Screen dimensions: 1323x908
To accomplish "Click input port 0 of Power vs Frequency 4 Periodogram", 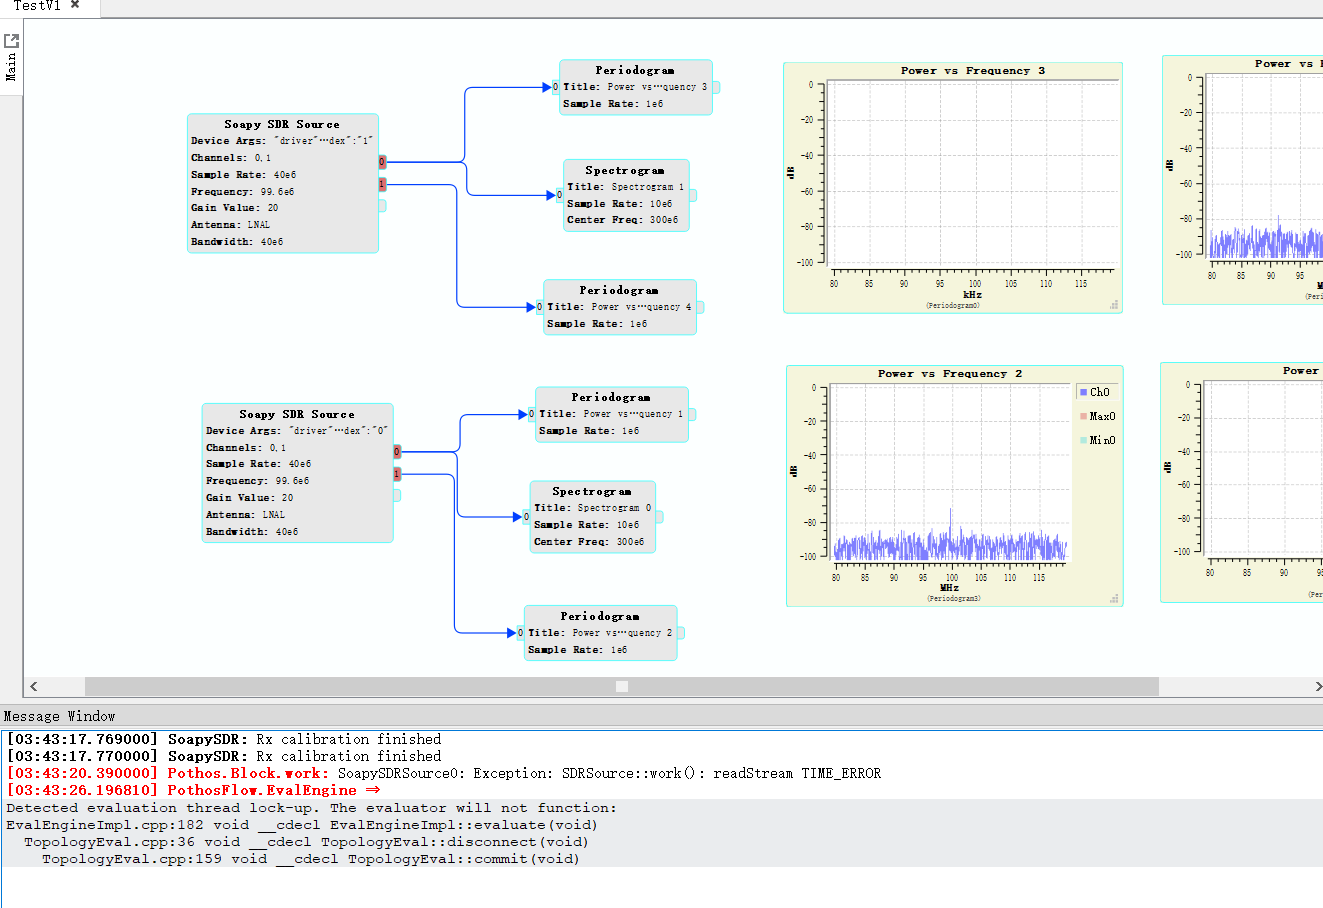I will pyautogui.click(x=540, y=307).
